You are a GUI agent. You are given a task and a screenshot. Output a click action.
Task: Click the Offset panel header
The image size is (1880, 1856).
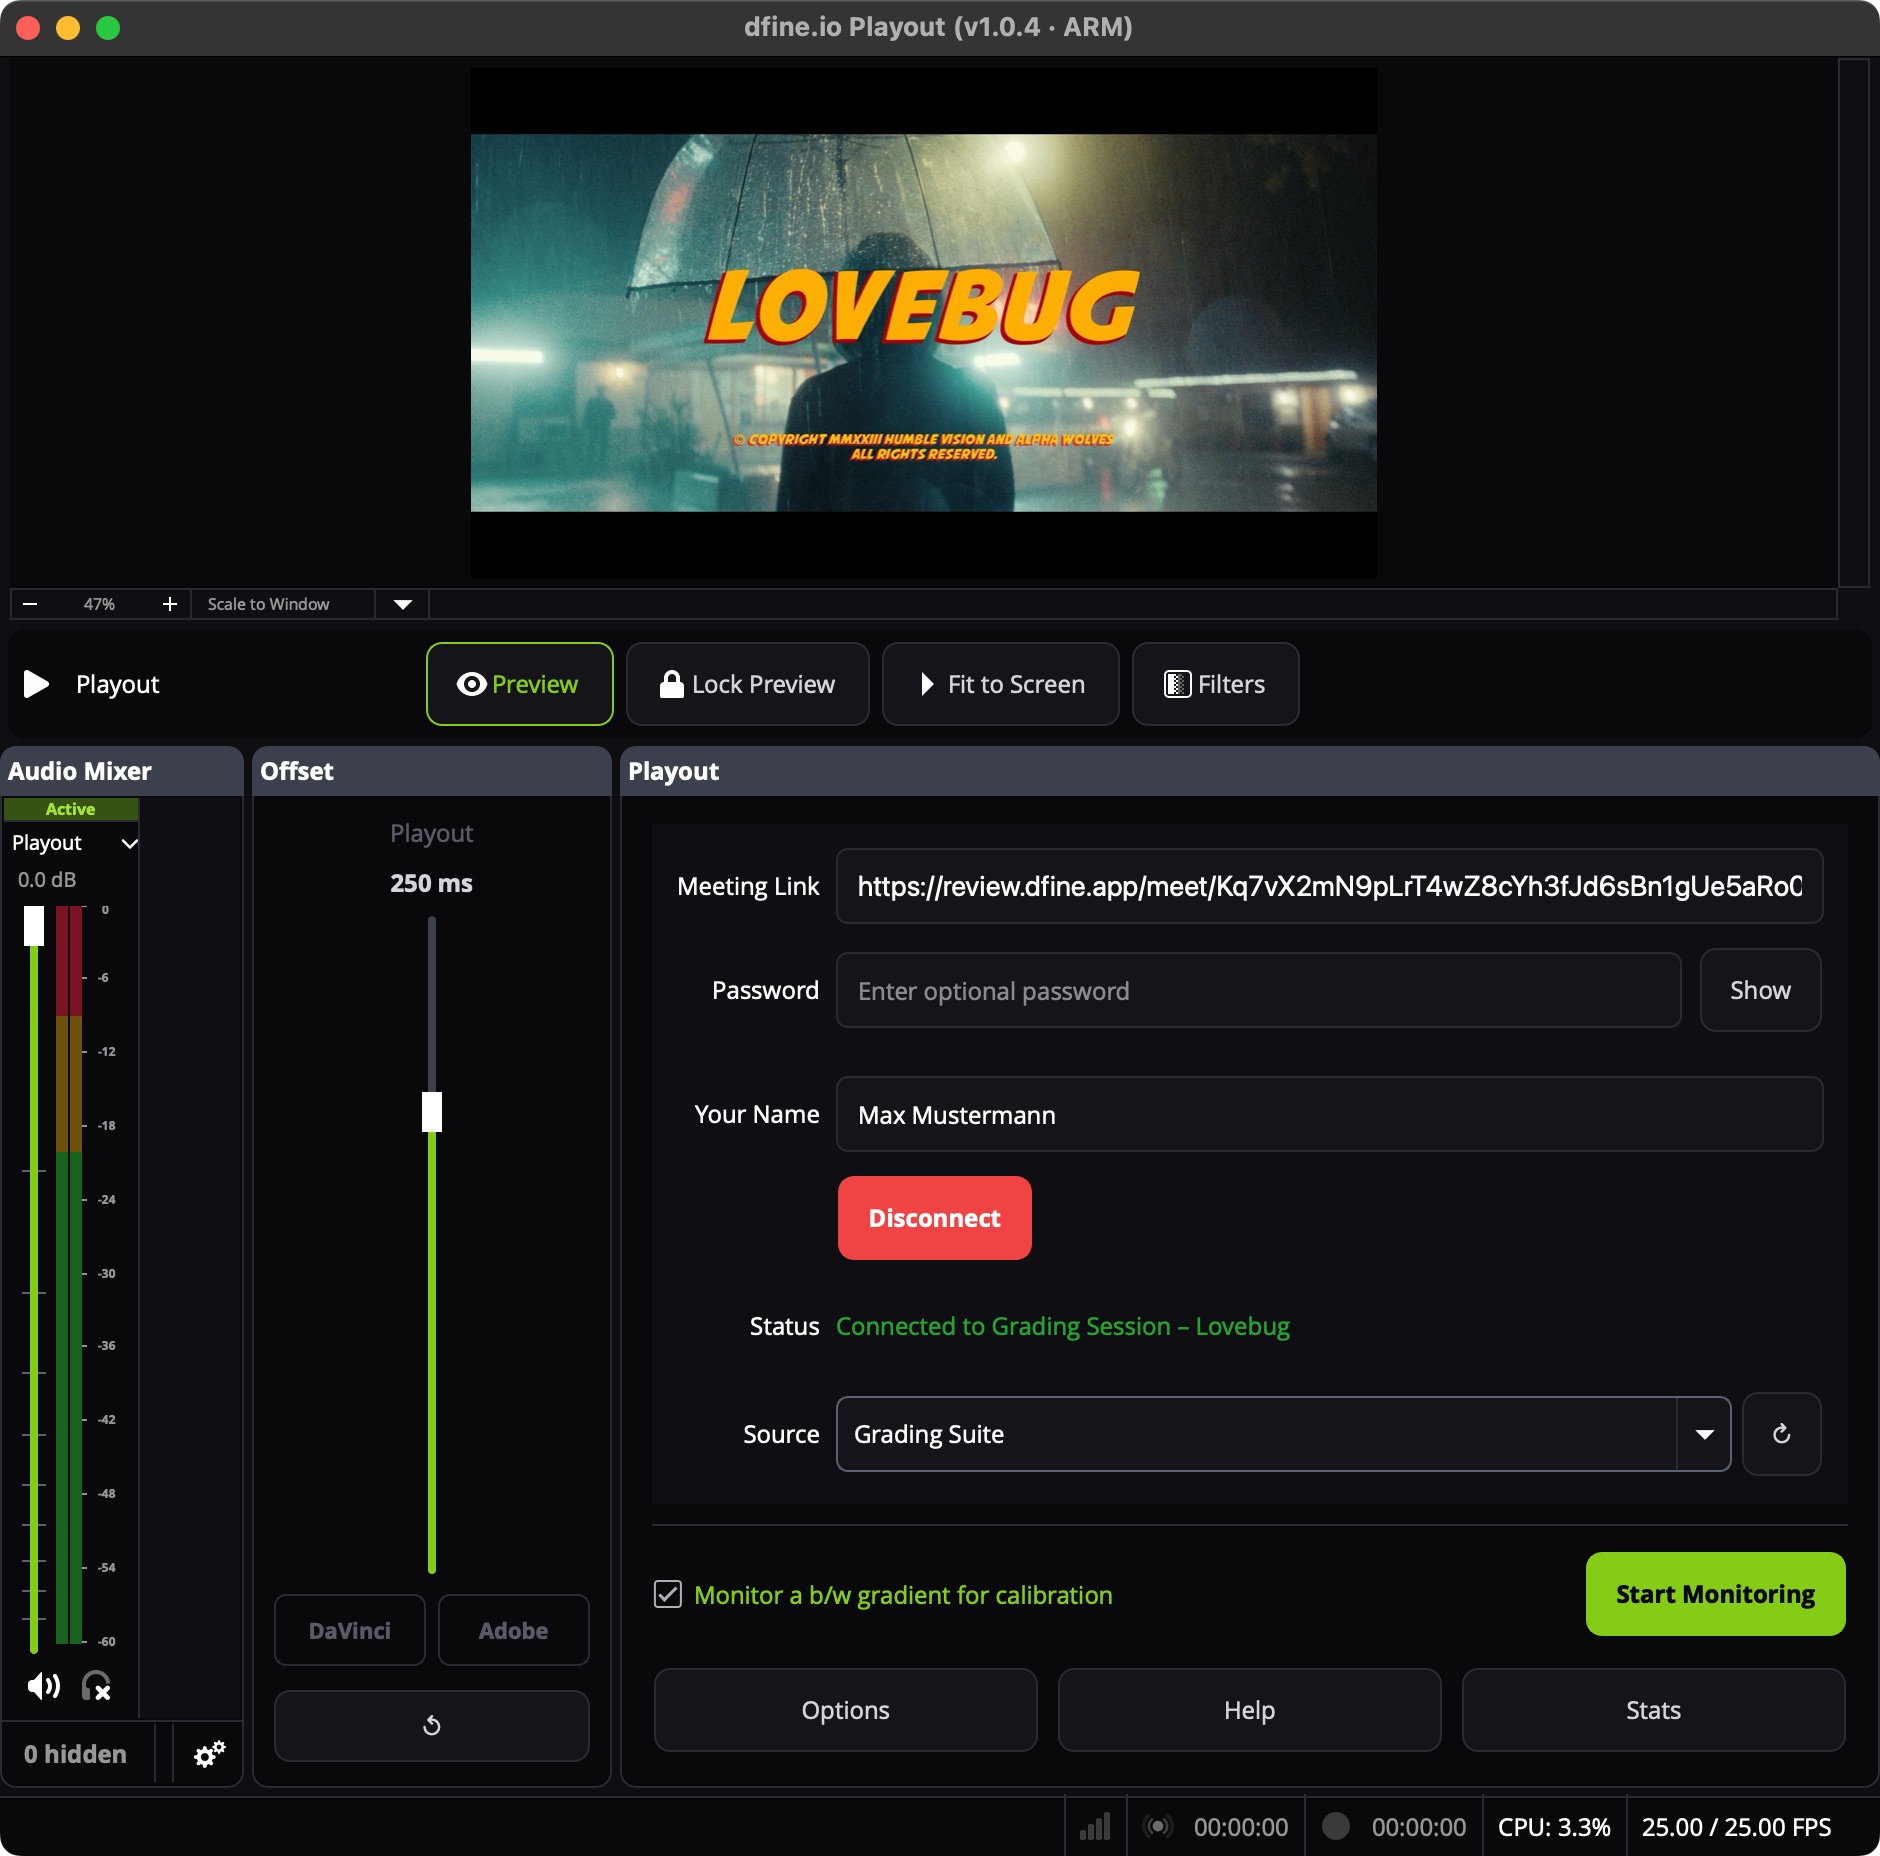(x=432, y=771)
